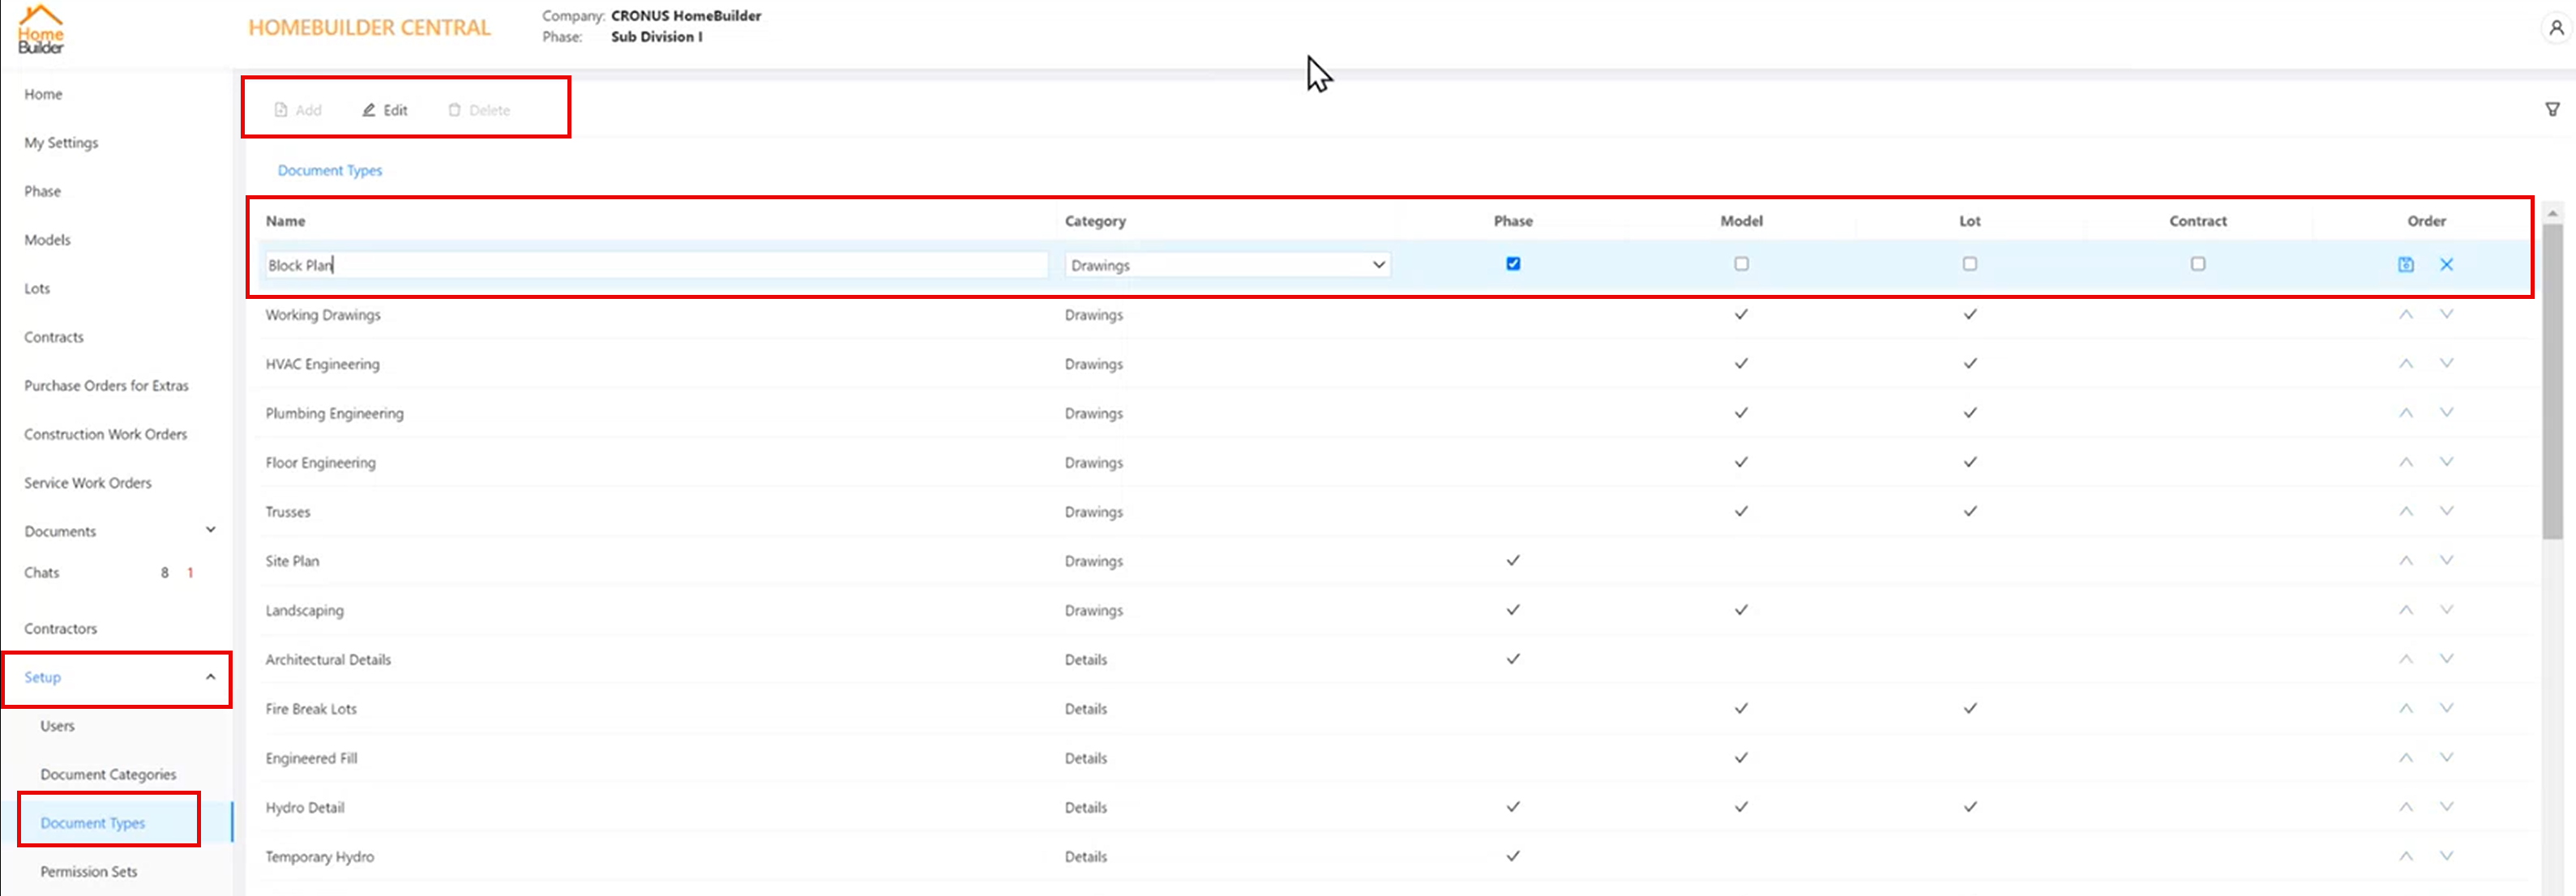Click the Delete toolbar button
This screenshot has width=2576, height=896.
pos(479,110)
